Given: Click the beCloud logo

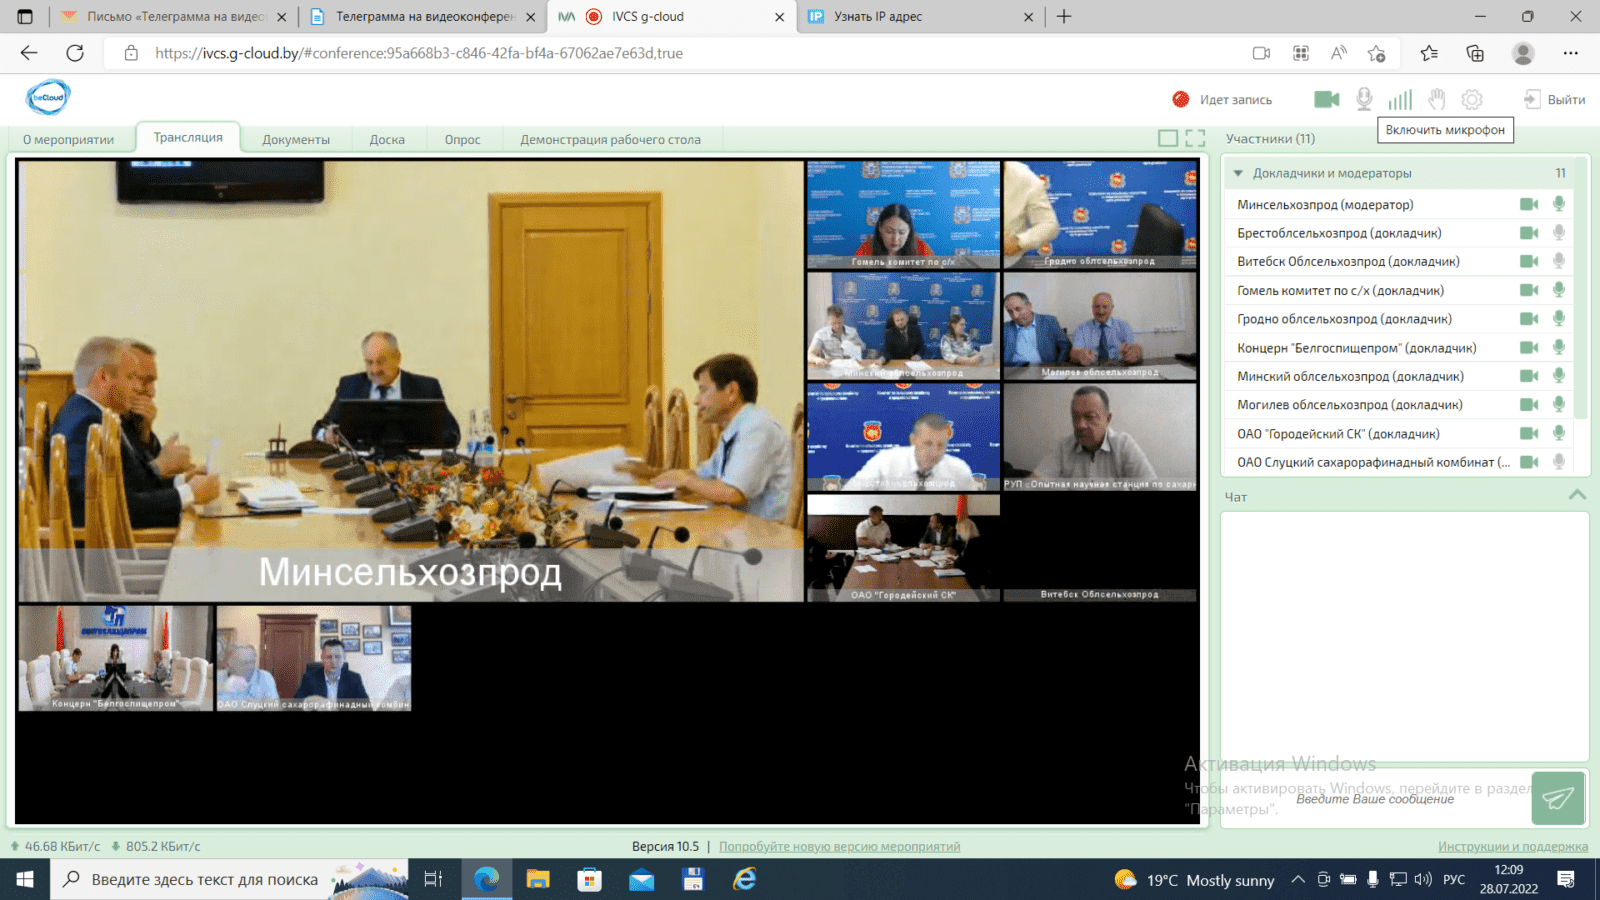Looking at the screenshot, I should 48,97.
